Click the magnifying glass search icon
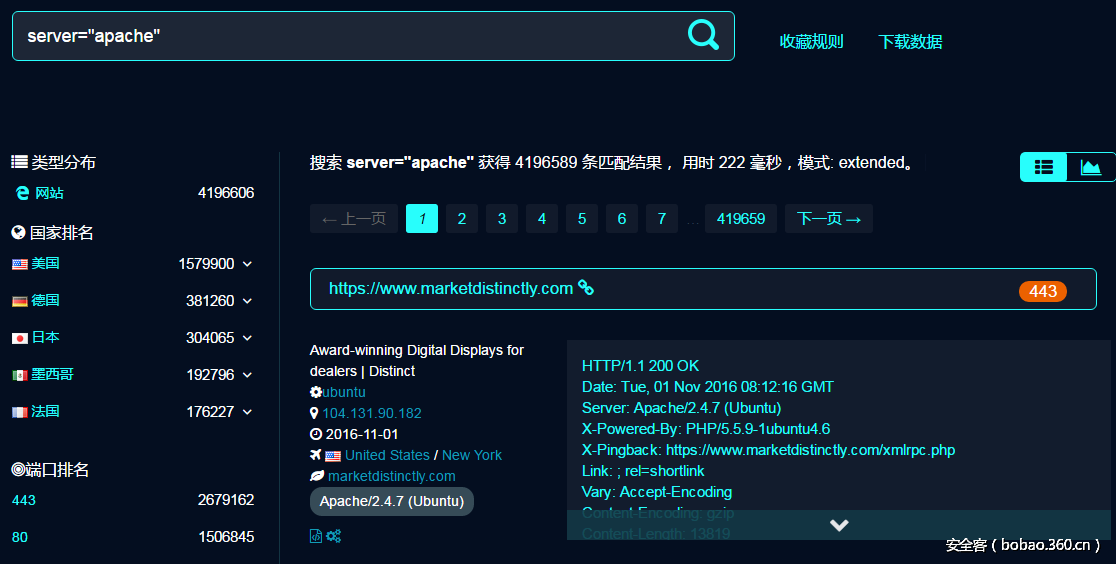The height and width of the screenshot is (564, 1116). pyautogui.click(x=703, y=35)
